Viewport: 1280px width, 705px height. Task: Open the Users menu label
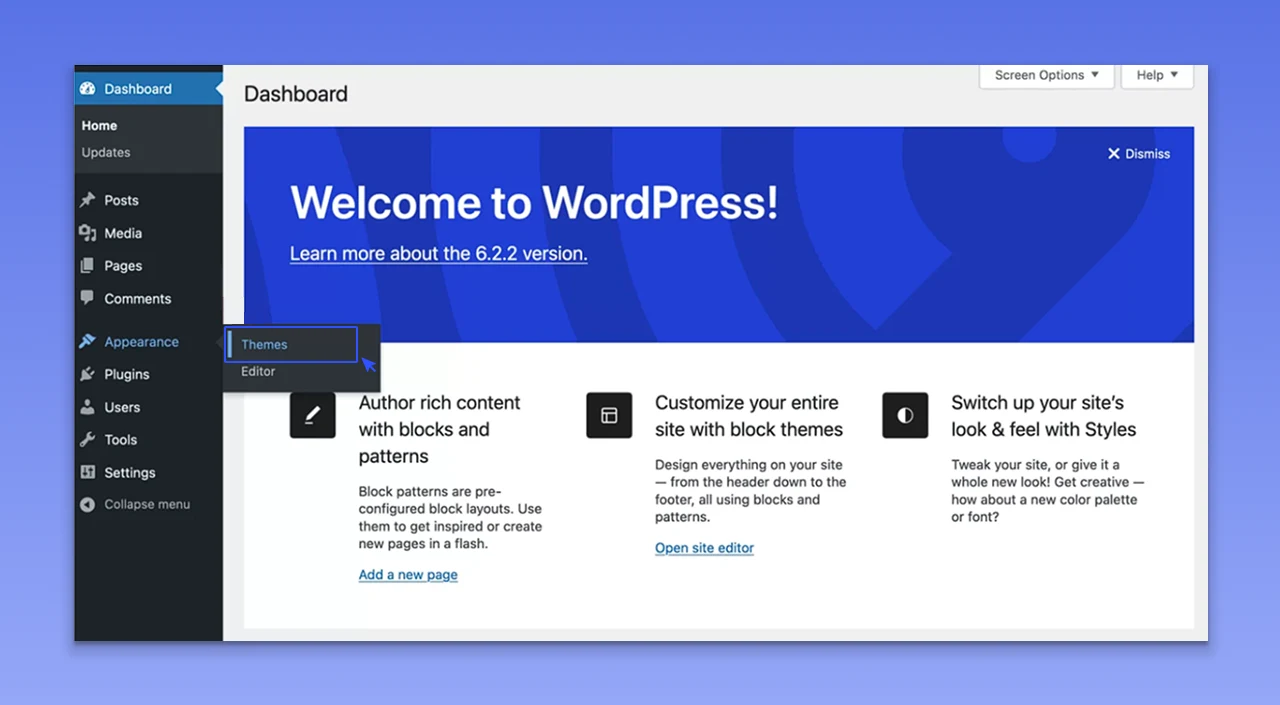(122, 407)
